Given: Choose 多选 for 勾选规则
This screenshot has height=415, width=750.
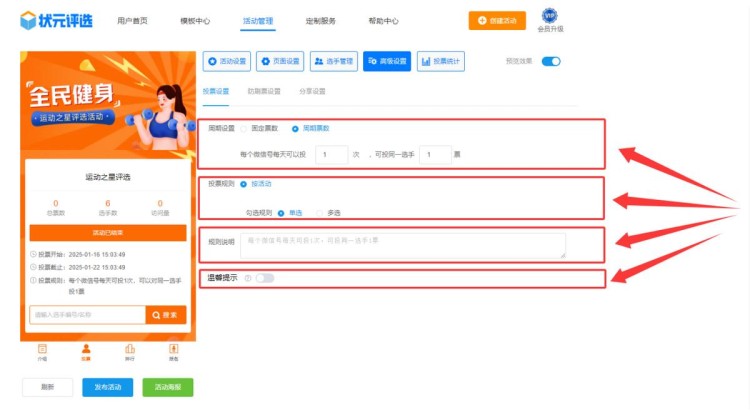Looking at the screenshot, I should tap(319, 212).
